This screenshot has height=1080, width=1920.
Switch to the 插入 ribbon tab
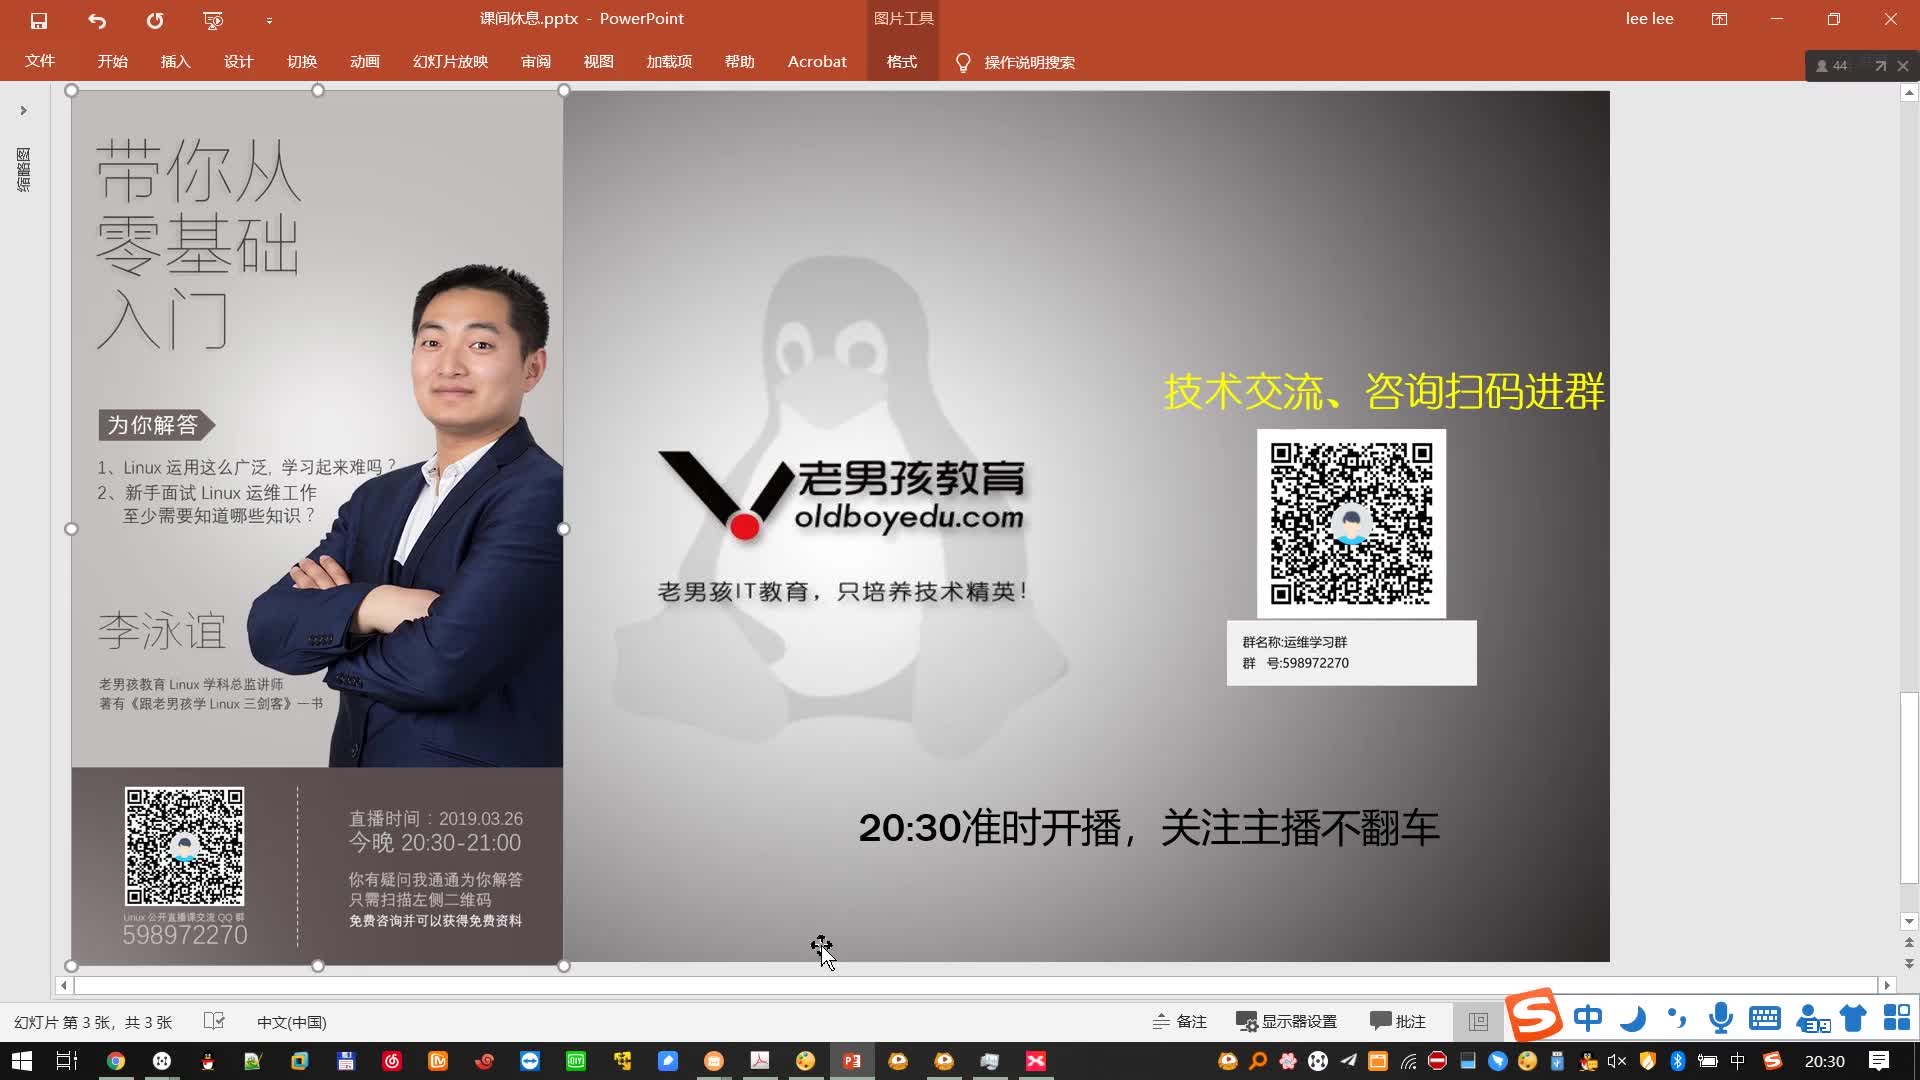(x=176, y=62)
